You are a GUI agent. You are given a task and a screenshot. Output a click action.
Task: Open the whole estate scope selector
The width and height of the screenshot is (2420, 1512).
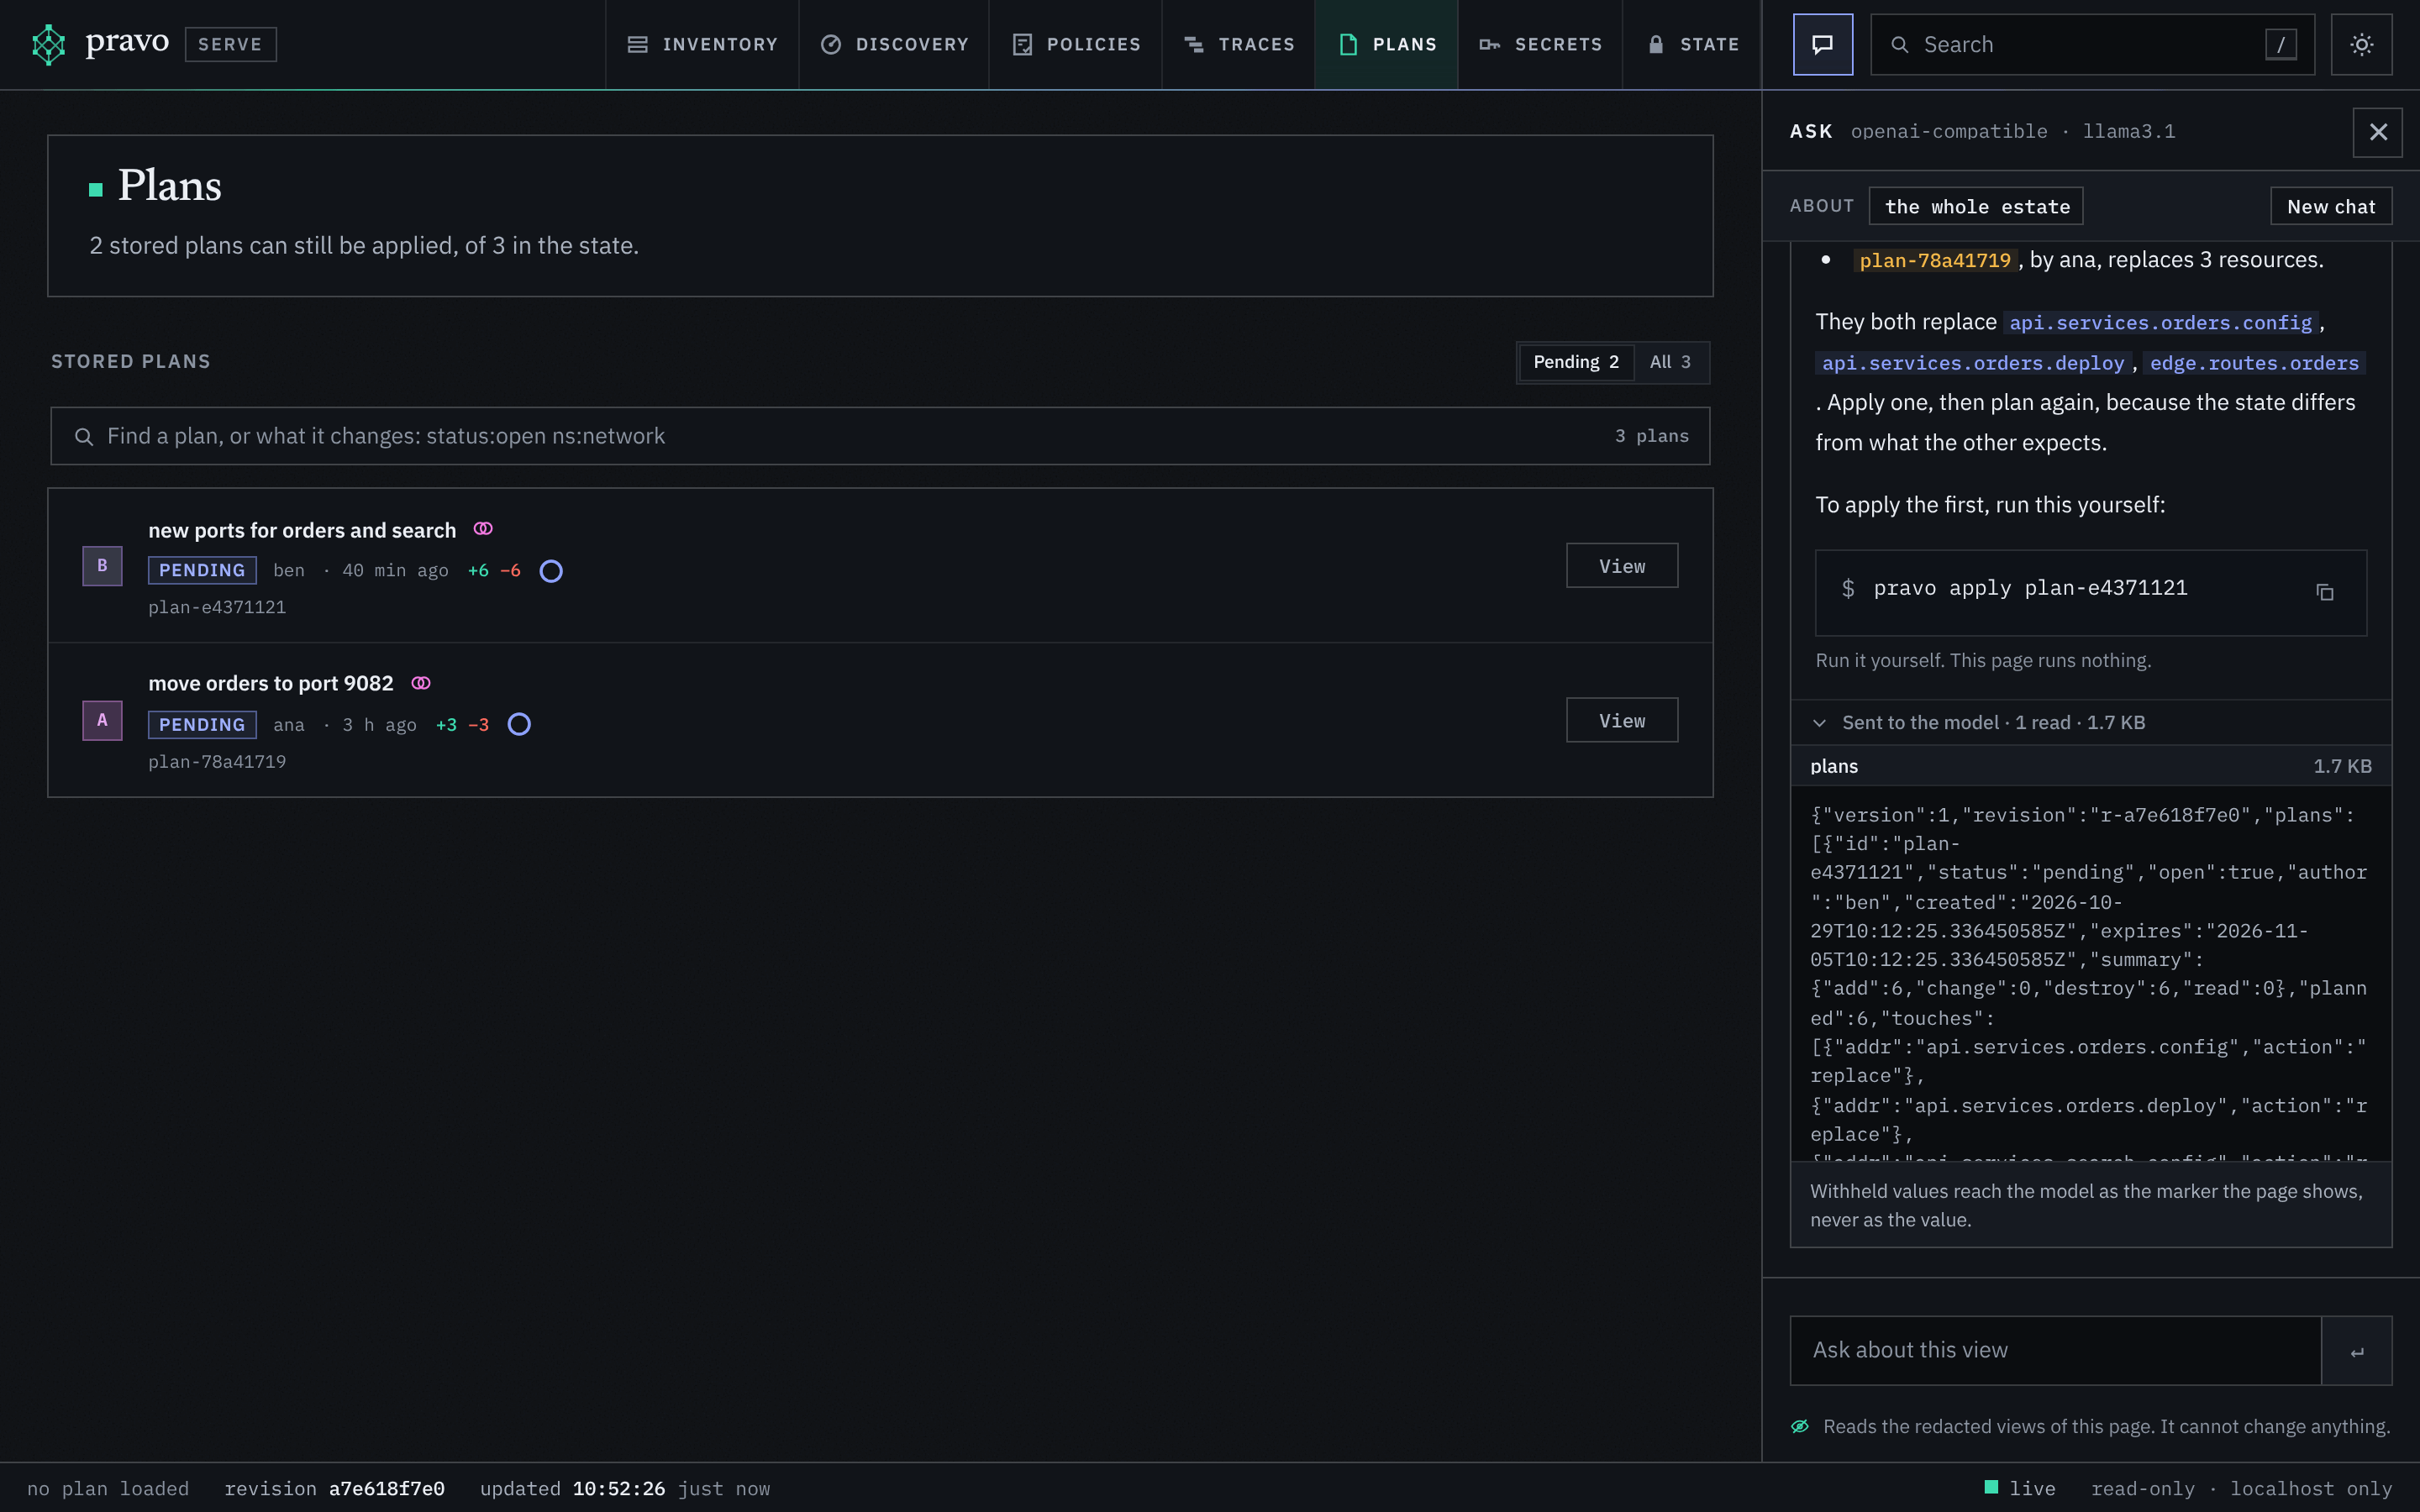point(1976,206)
